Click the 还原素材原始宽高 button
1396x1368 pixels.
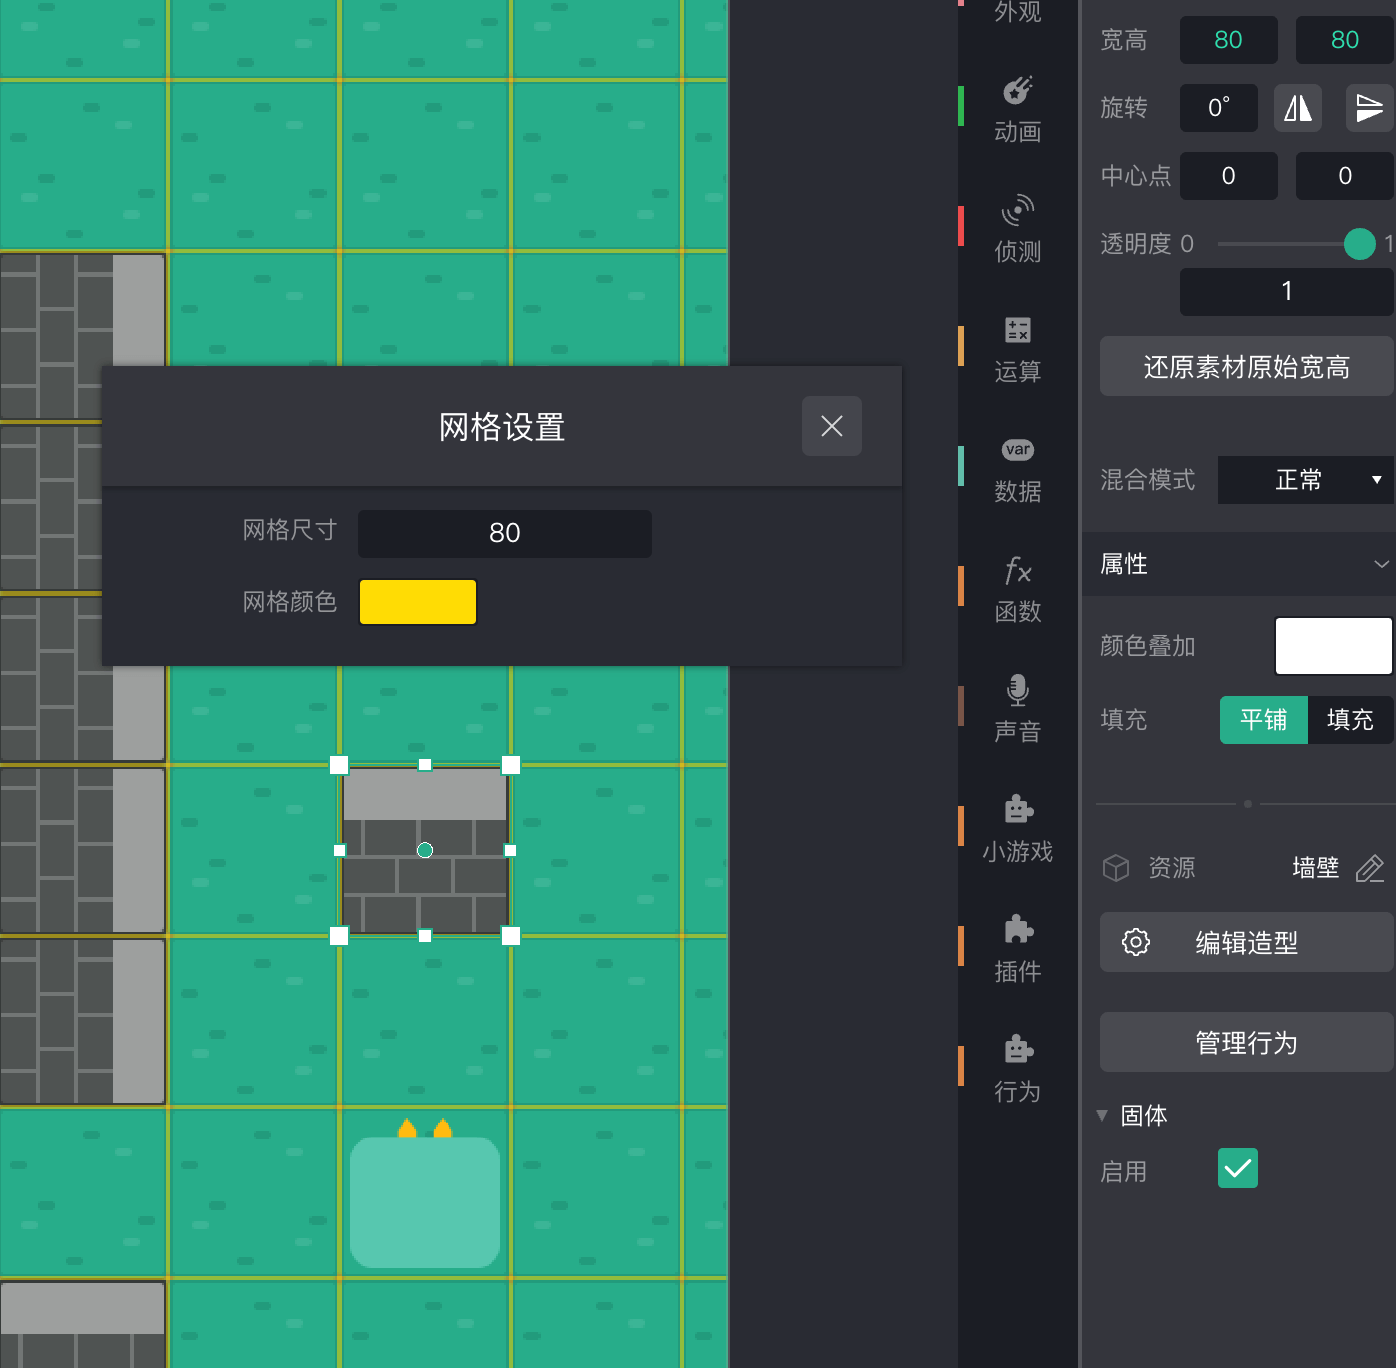1246,367
